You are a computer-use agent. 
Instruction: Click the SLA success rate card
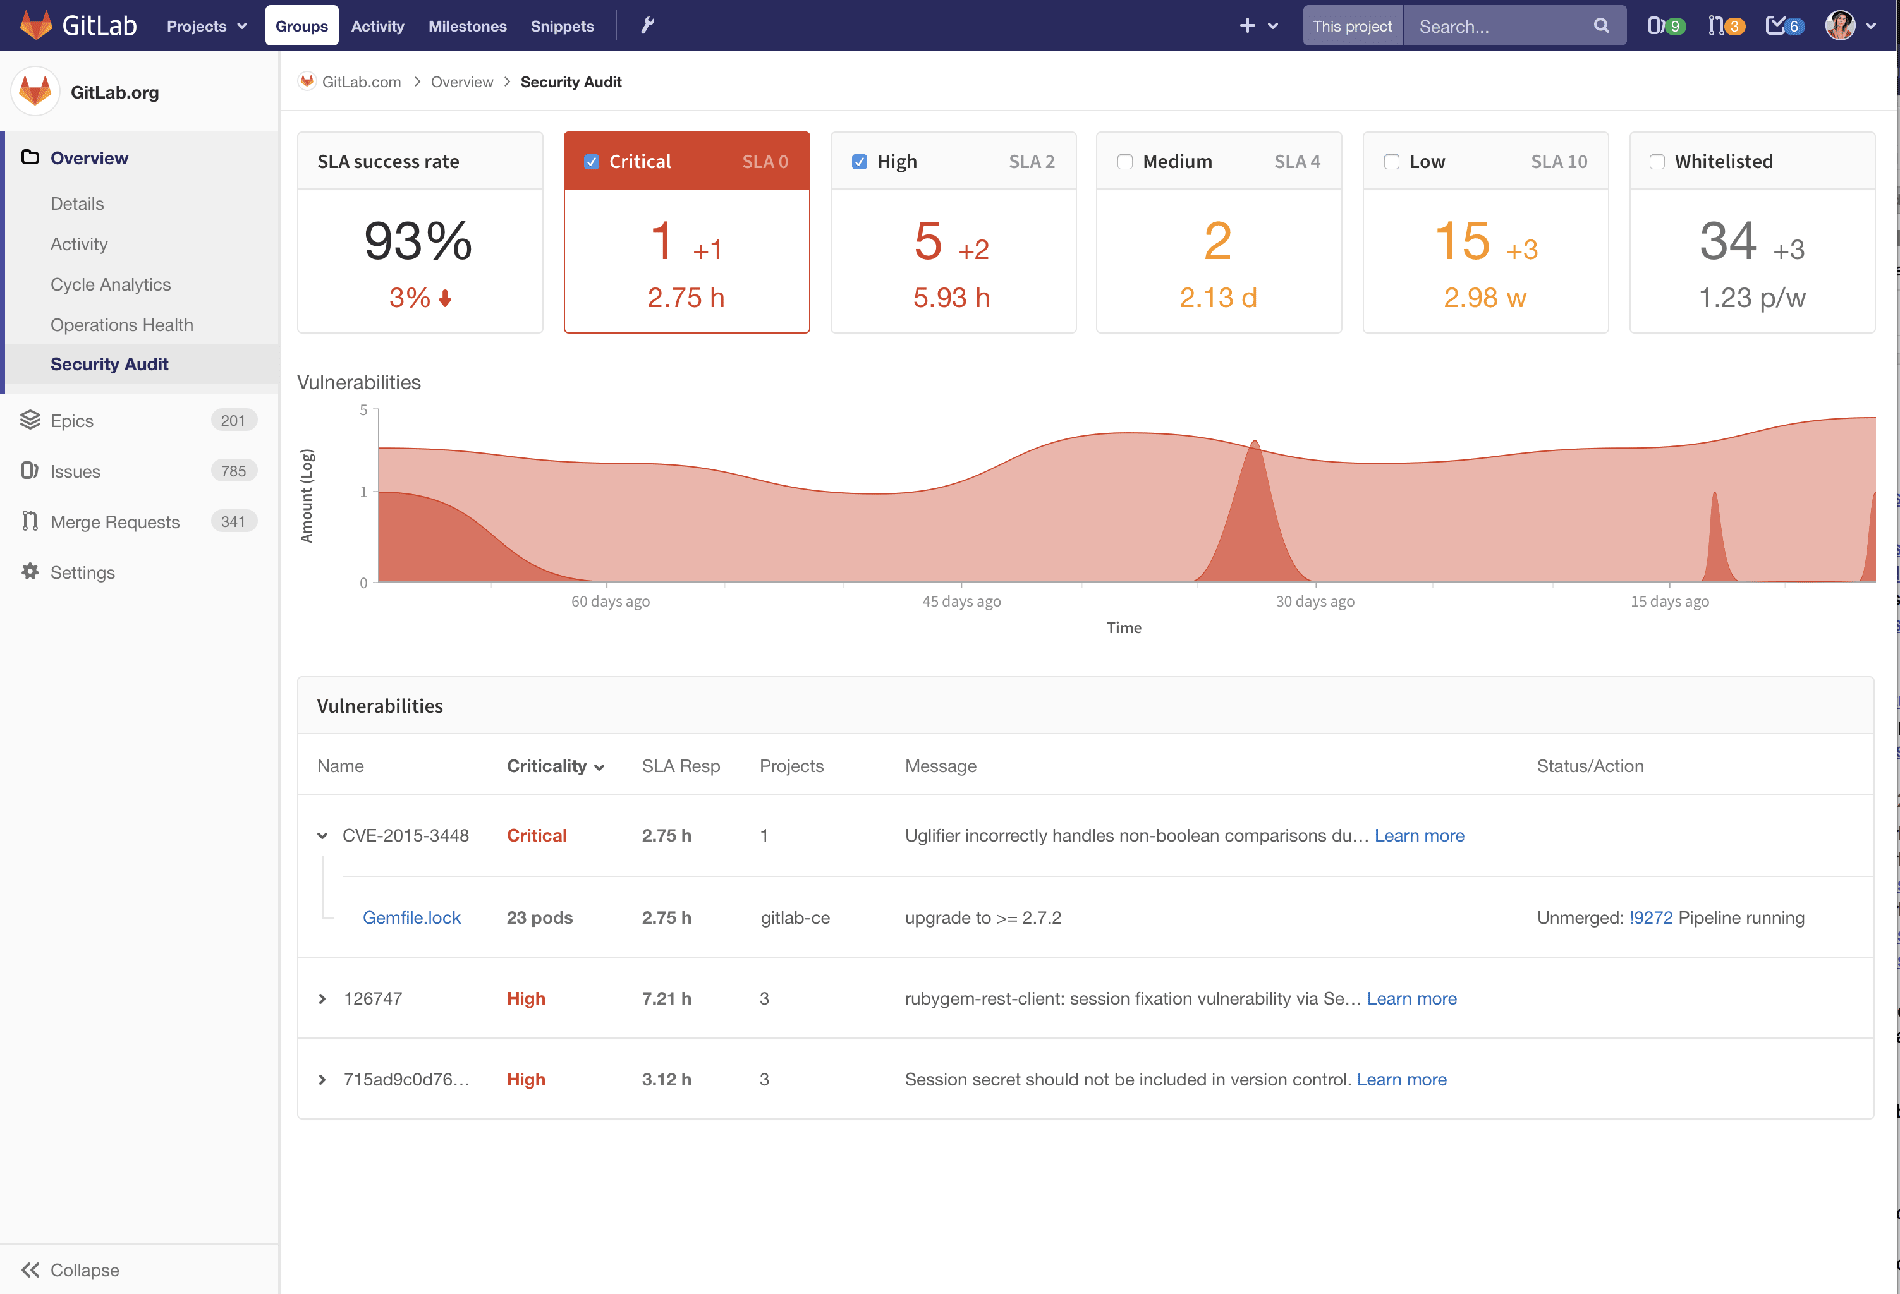coord(420,232)
